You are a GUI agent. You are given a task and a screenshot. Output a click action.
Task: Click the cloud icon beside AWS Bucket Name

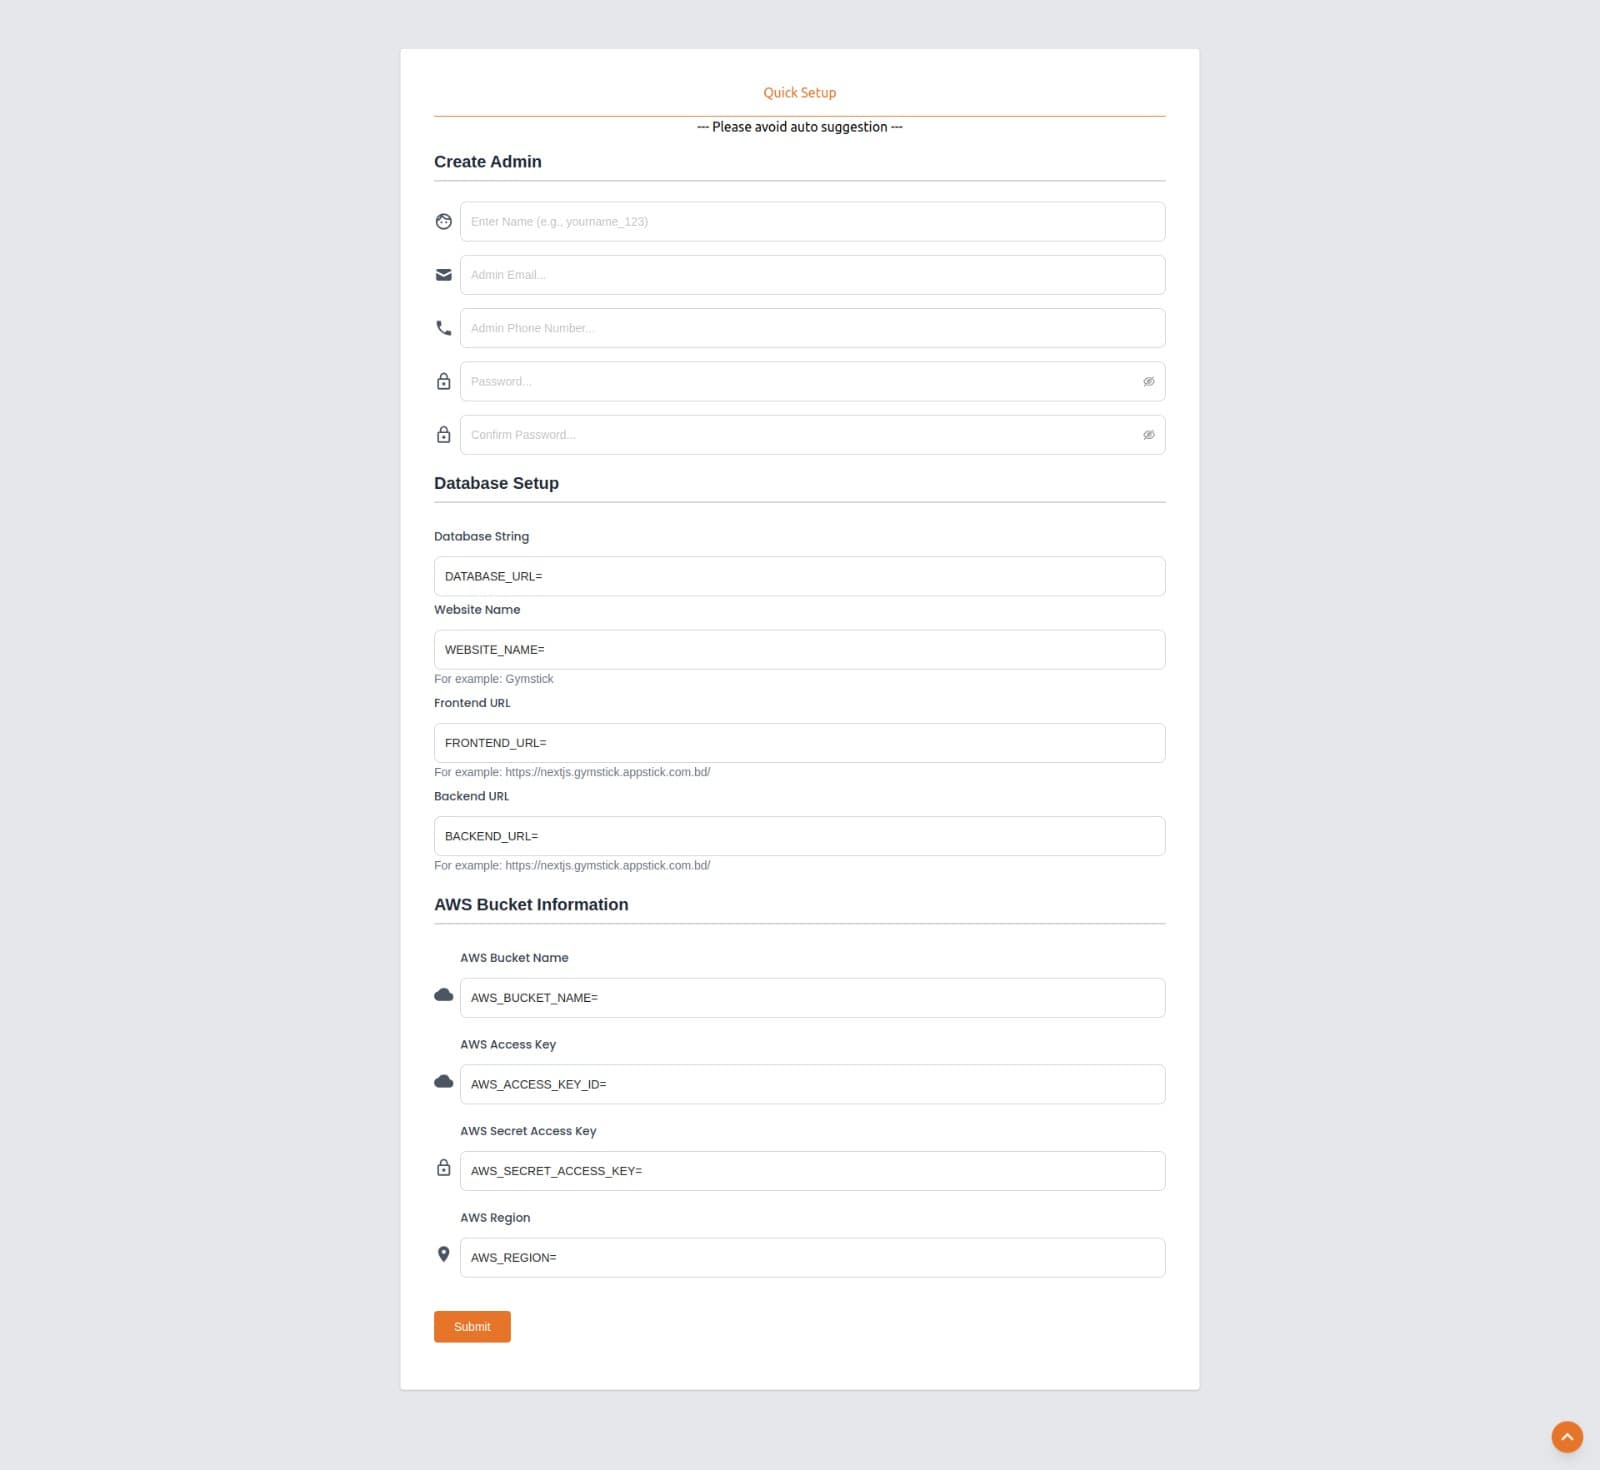[444, 995]
